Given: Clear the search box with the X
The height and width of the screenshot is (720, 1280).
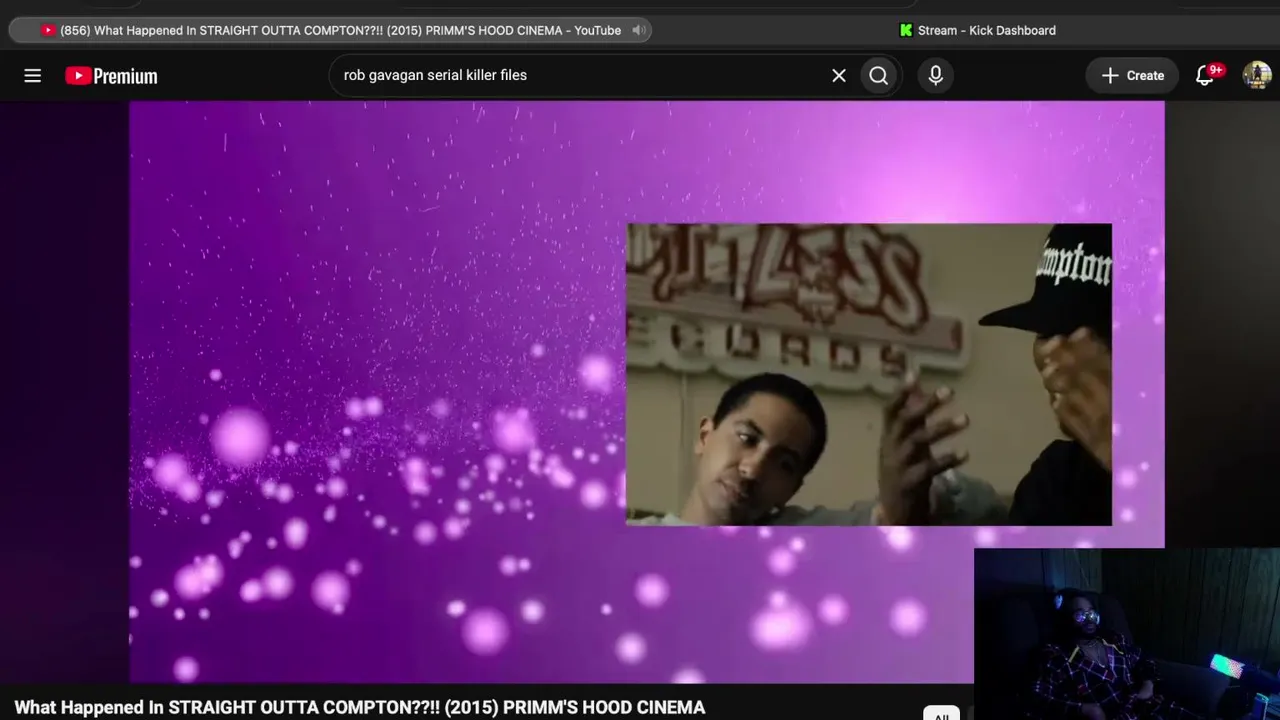Looking at the screenshot, I should 839,76.
